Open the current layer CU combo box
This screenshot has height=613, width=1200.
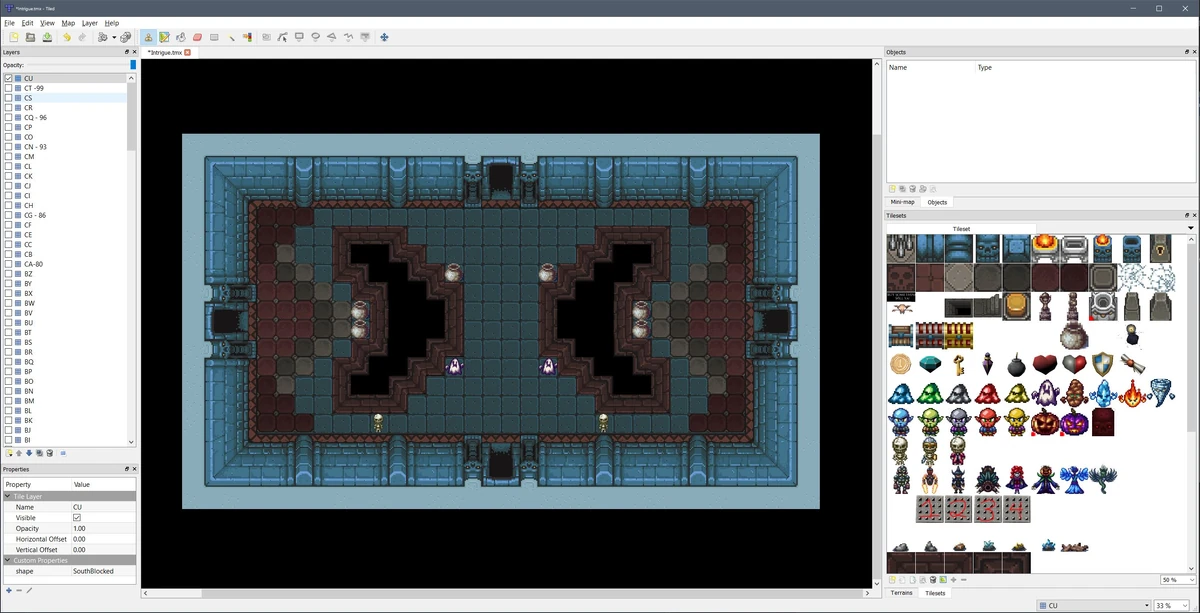pyautogui.click(x=1093, y=606)
